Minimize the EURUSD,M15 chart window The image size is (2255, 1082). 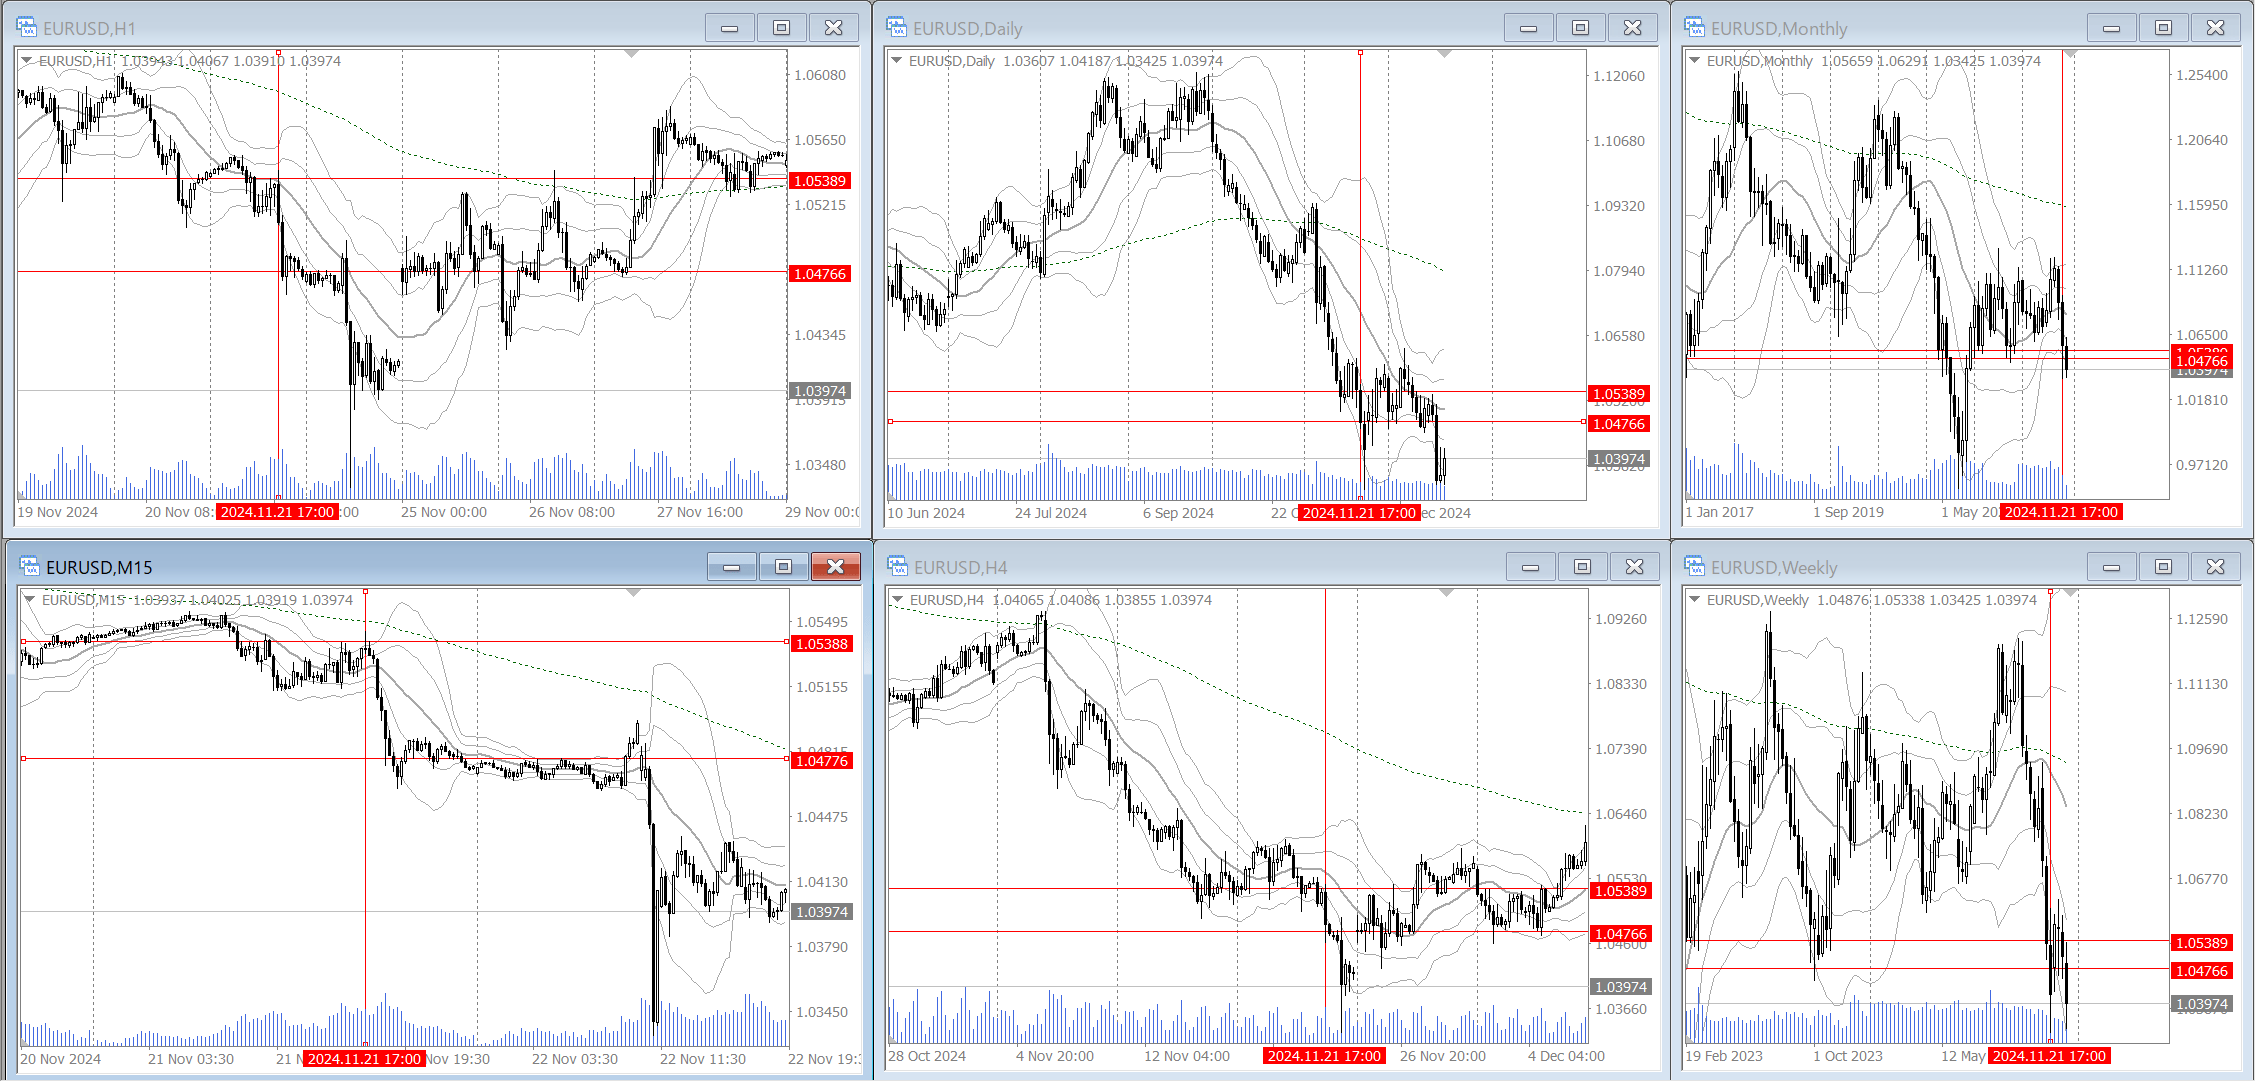coord(732,567)
